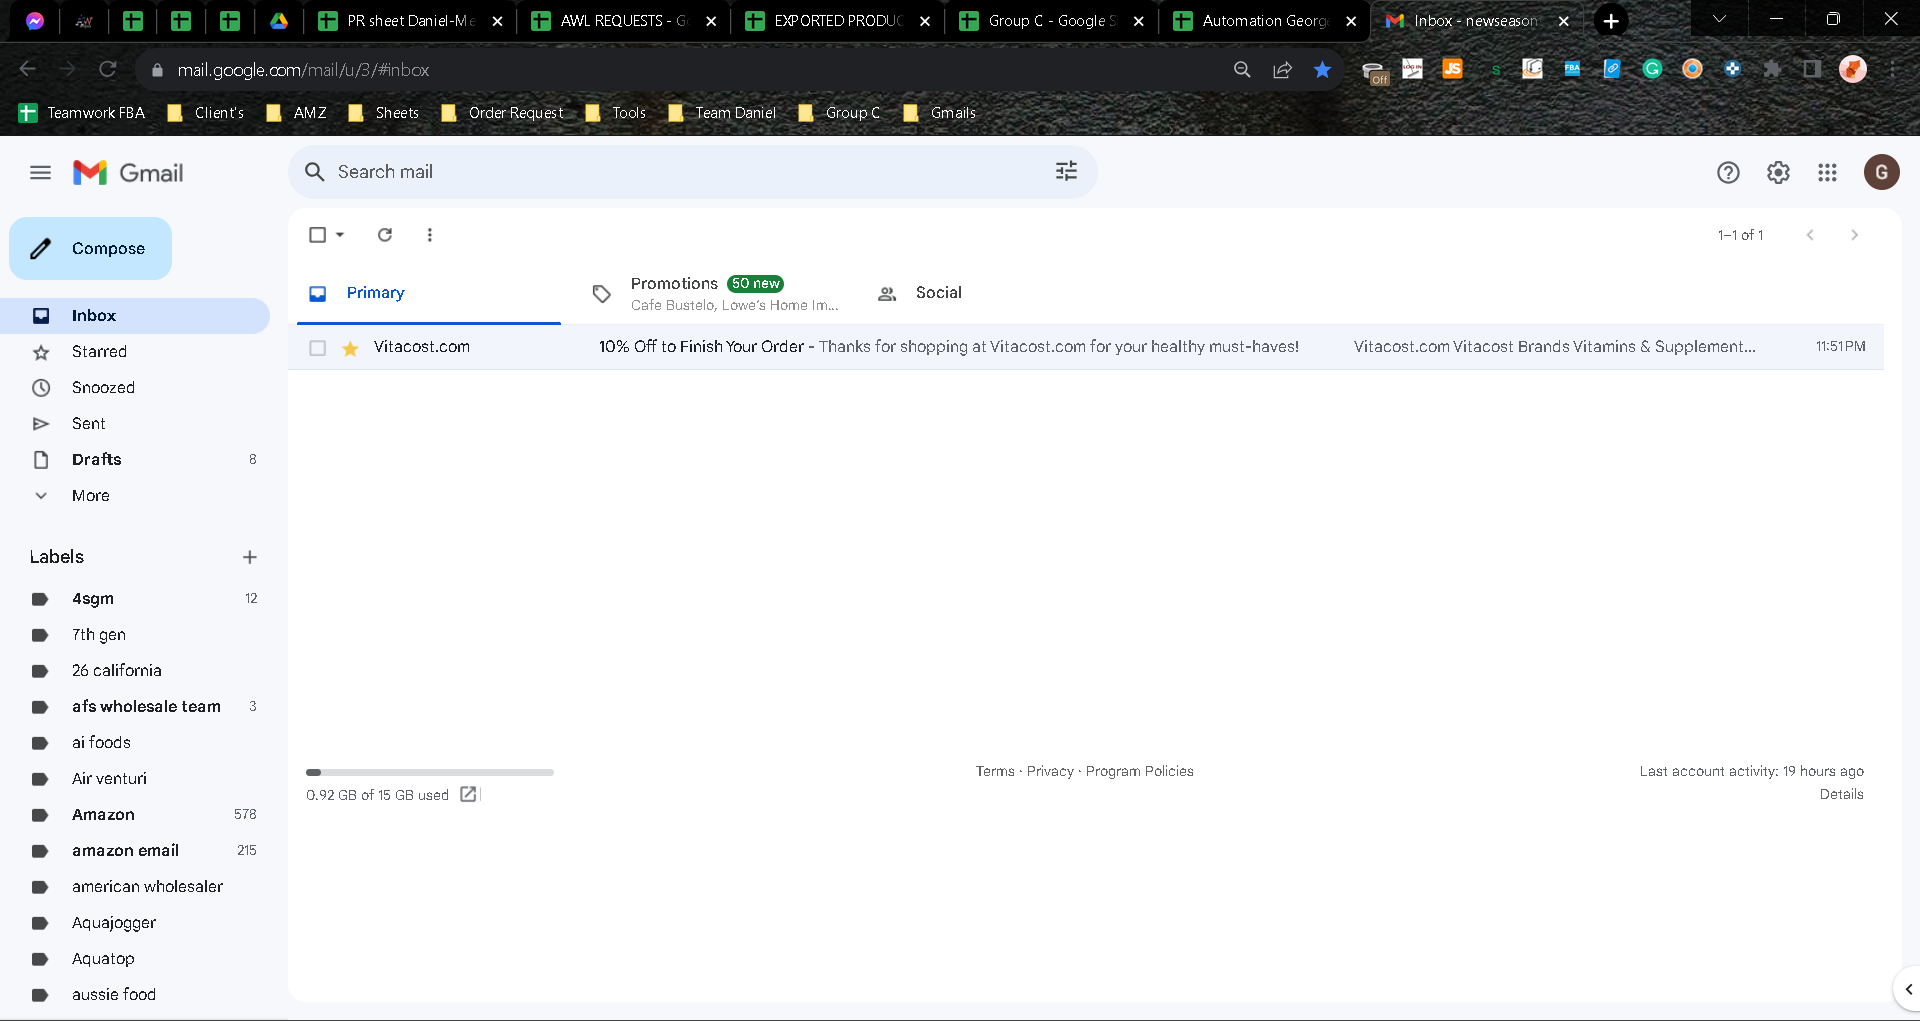Open the Chrome profile avatar
The height and width of the screenshot is (1021, 1920).
1852,69
